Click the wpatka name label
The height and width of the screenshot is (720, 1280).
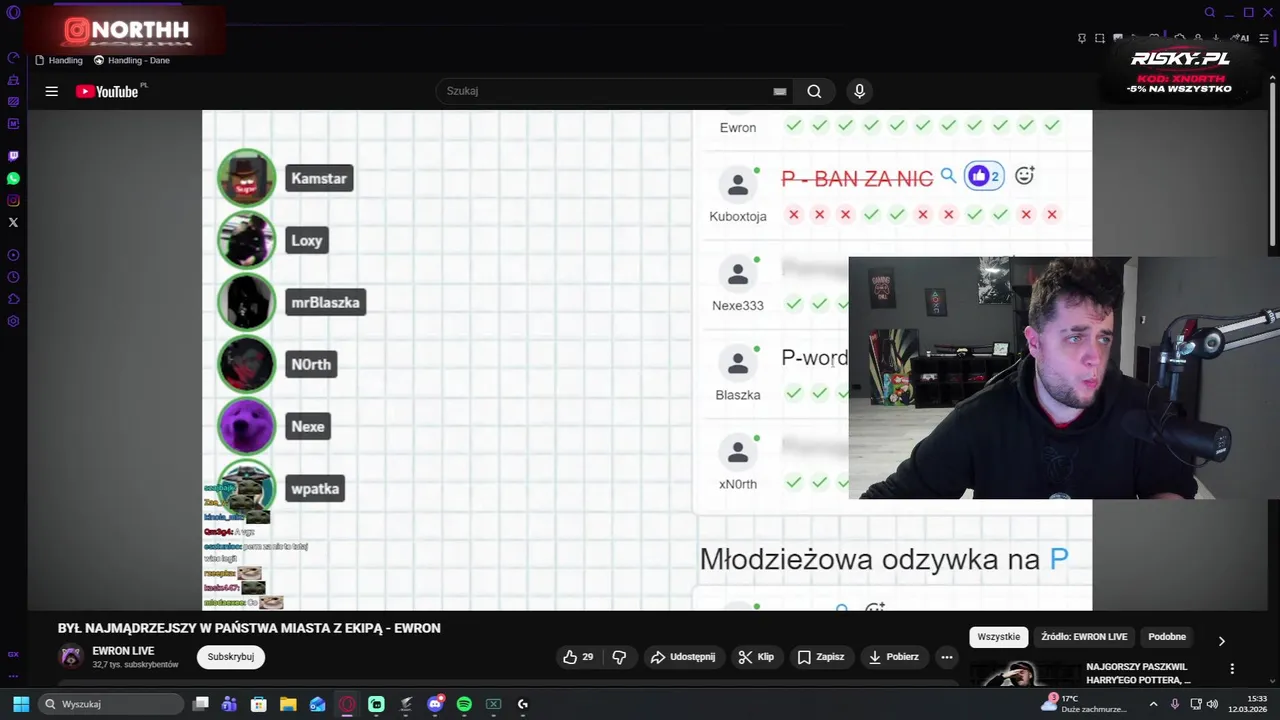(x=315, y=488)
